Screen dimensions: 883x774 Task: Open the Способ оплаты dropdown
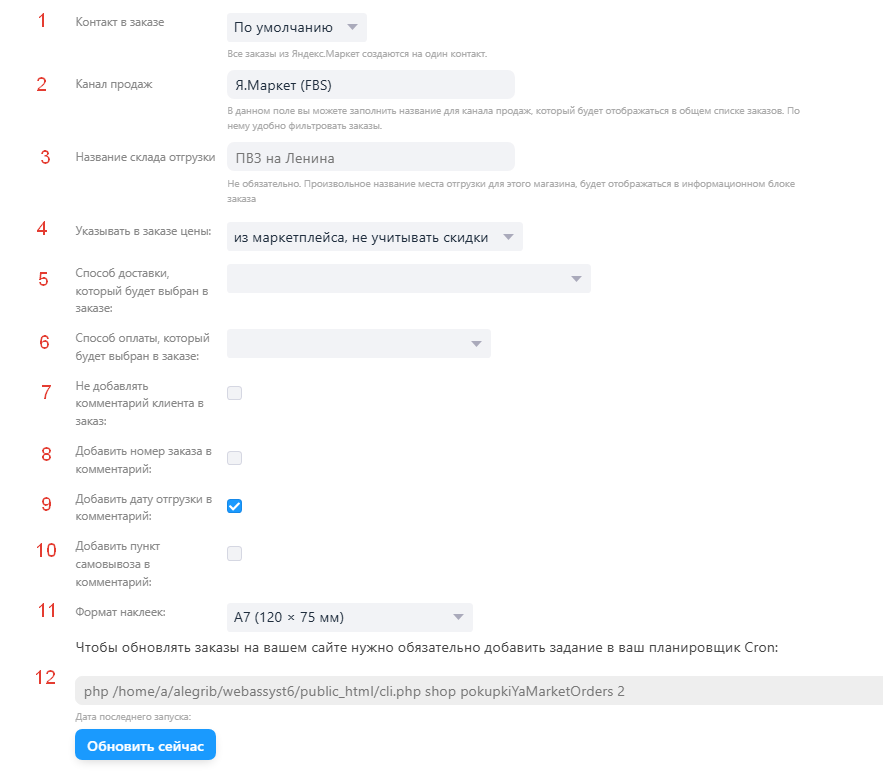[359, 344]
